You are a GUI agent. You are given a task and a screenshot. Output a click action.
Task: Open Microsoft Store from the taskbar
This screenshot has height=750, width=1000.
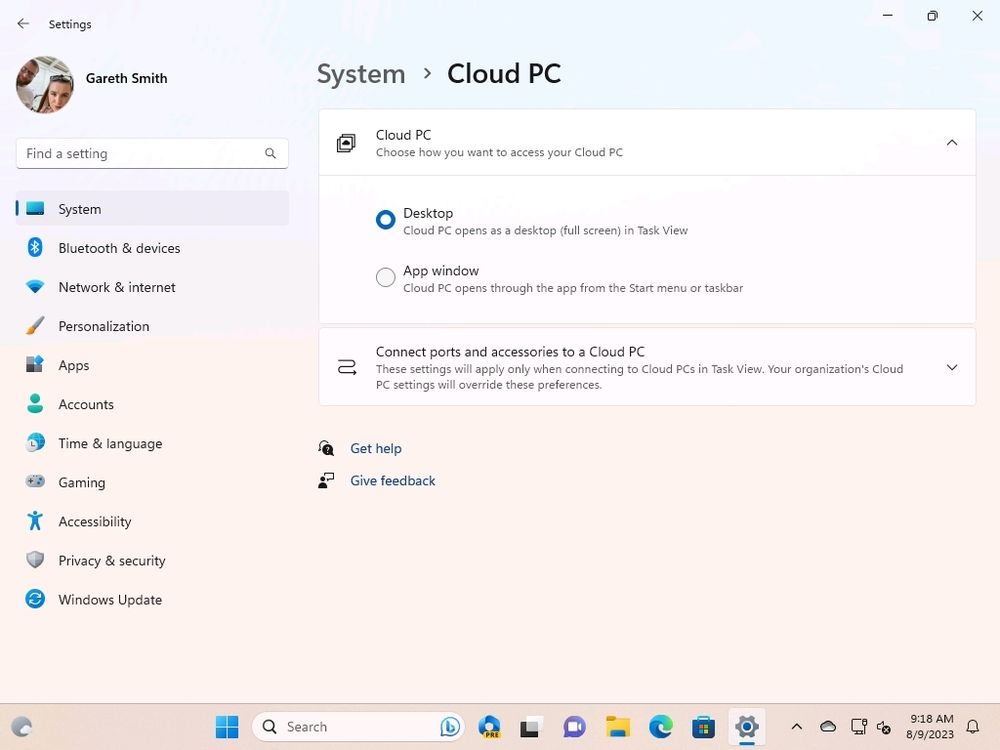pos(703,727)
